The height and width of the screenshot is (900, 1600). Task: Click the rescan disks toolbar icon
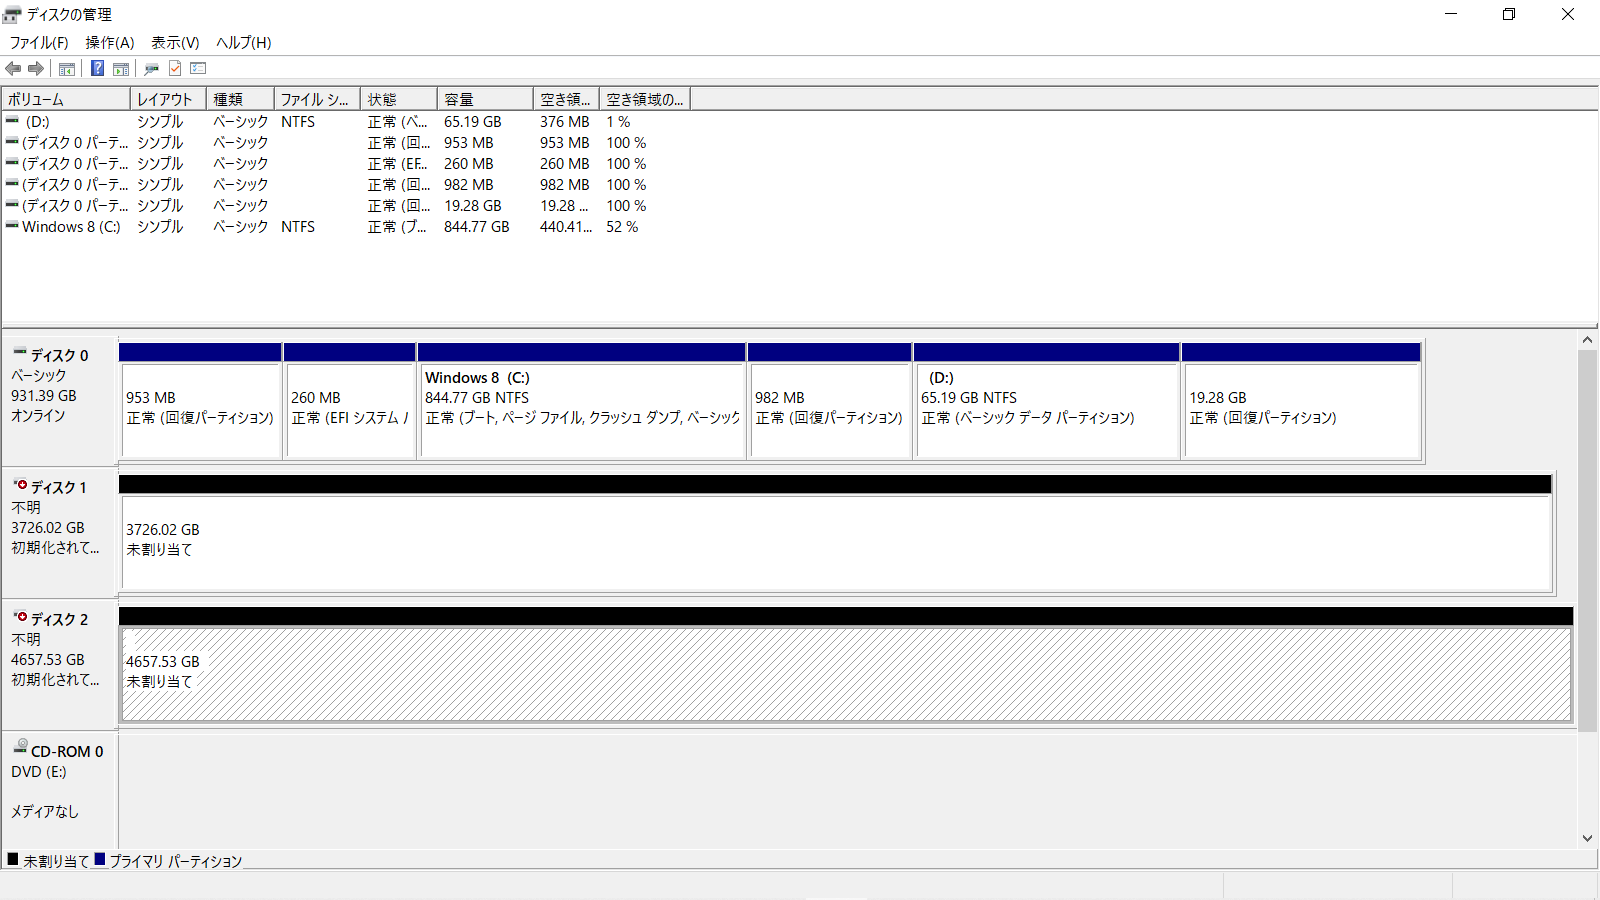152,68
